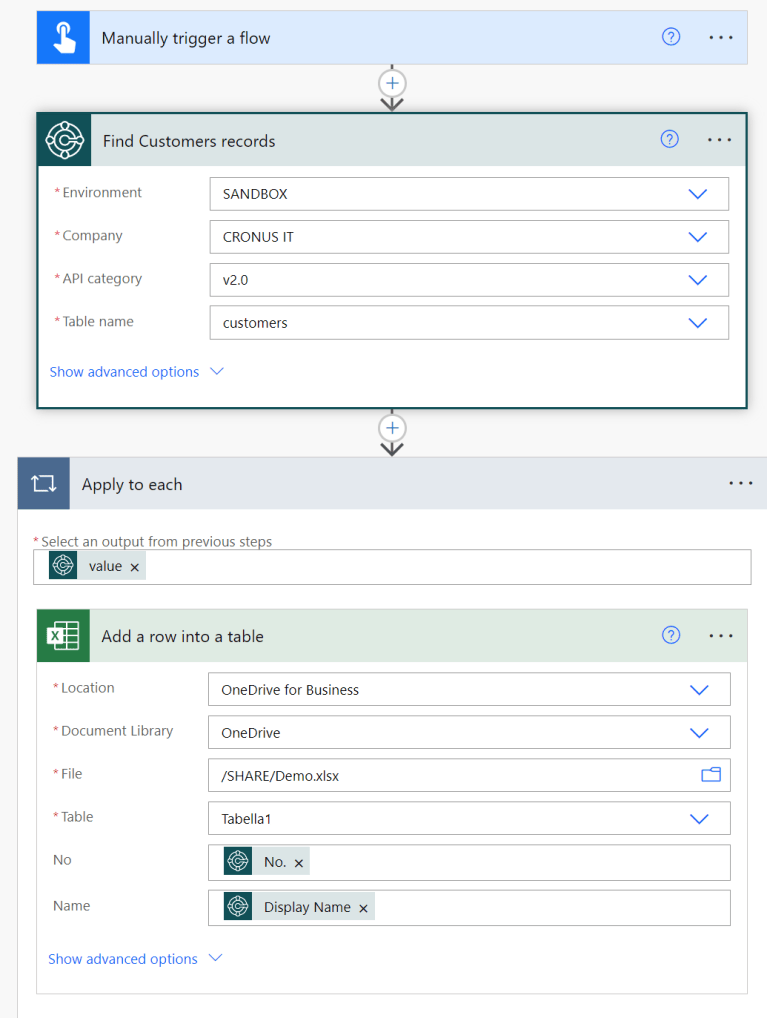The width and height of the screenshot is (767, 1018).
Task: Open help for Manually trigger a flow
Action: pyautogui.click(x=671, y=37)
